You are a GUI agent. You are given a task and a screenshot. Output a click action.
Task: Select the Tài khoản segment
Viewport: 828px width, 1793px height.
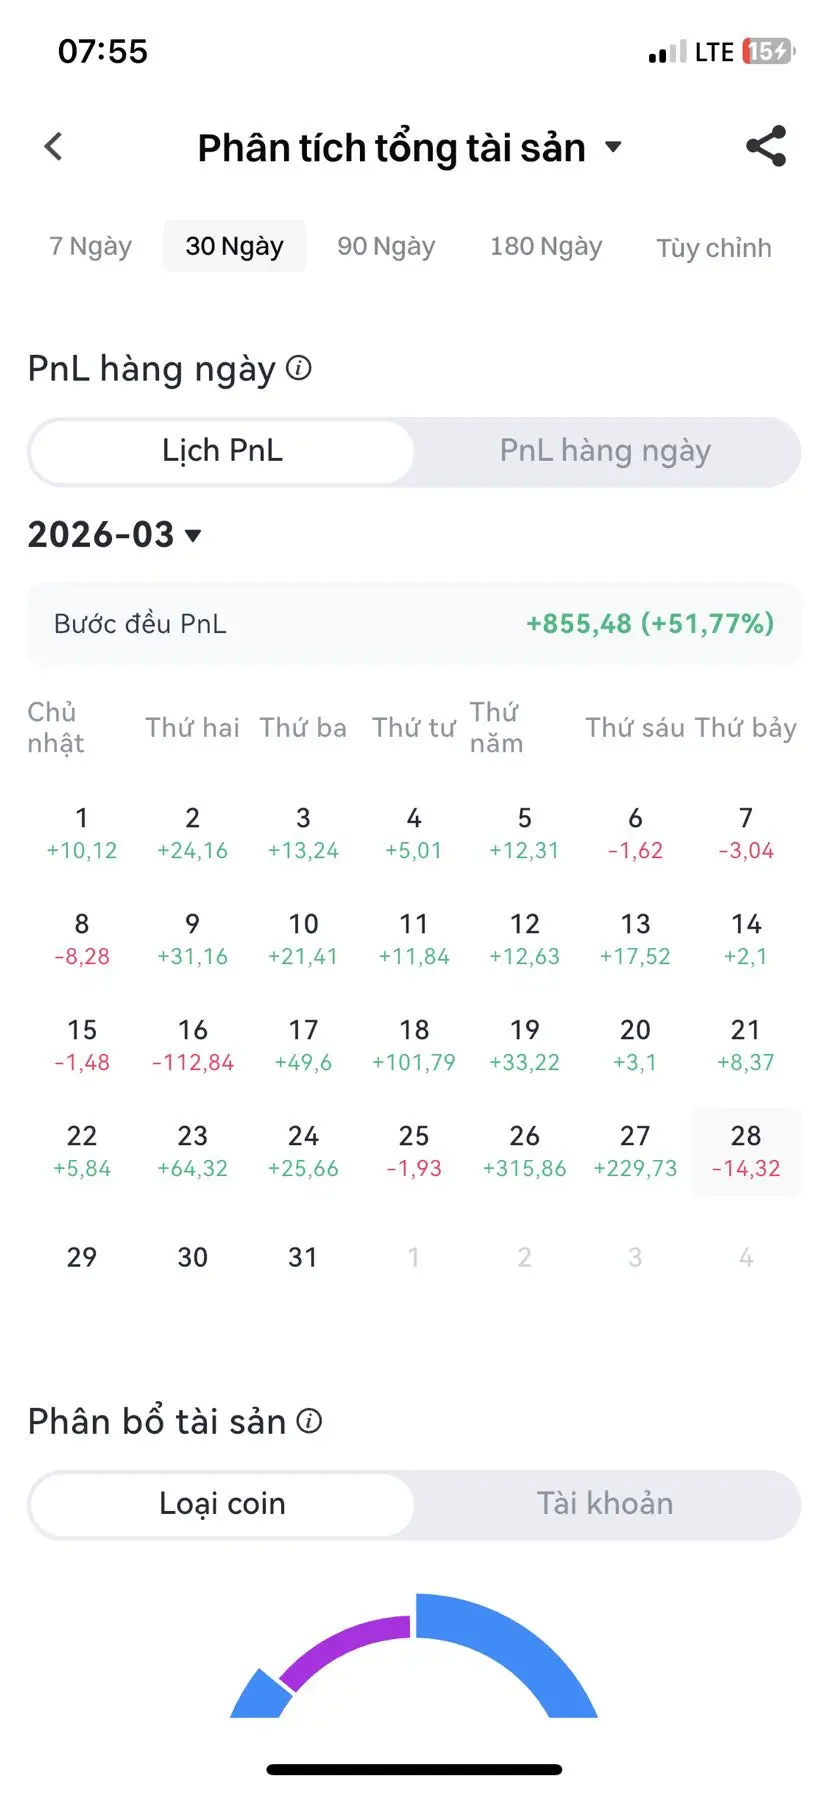[605, 1503]
